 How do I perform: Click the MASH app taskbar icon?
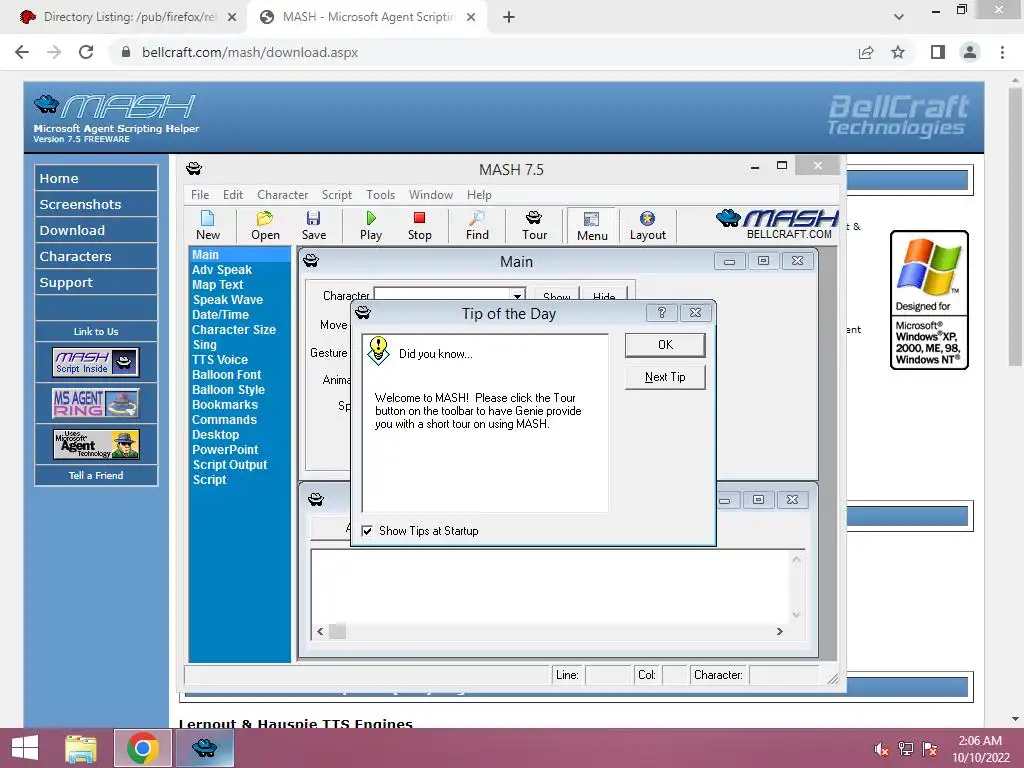point(204,748)
